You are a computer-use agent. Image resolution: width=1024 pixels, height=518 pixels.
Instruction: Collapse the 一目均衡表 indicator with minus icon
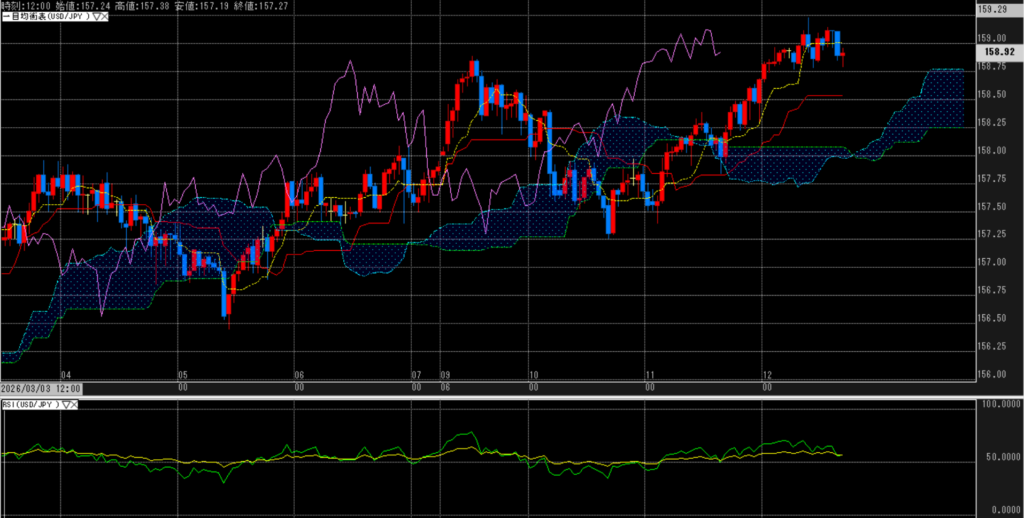coord(4,17)
